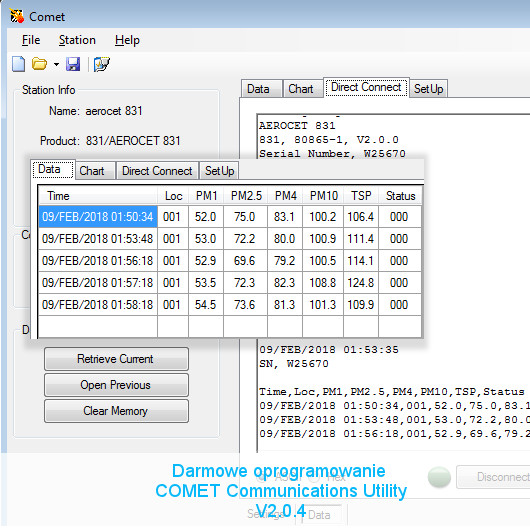The width and height of the screenshot is (530, 530).
Task: Click the terminal line '09/FEB/2018 01:53:35'
Action: pyautogui.click(x=329, y=350)
